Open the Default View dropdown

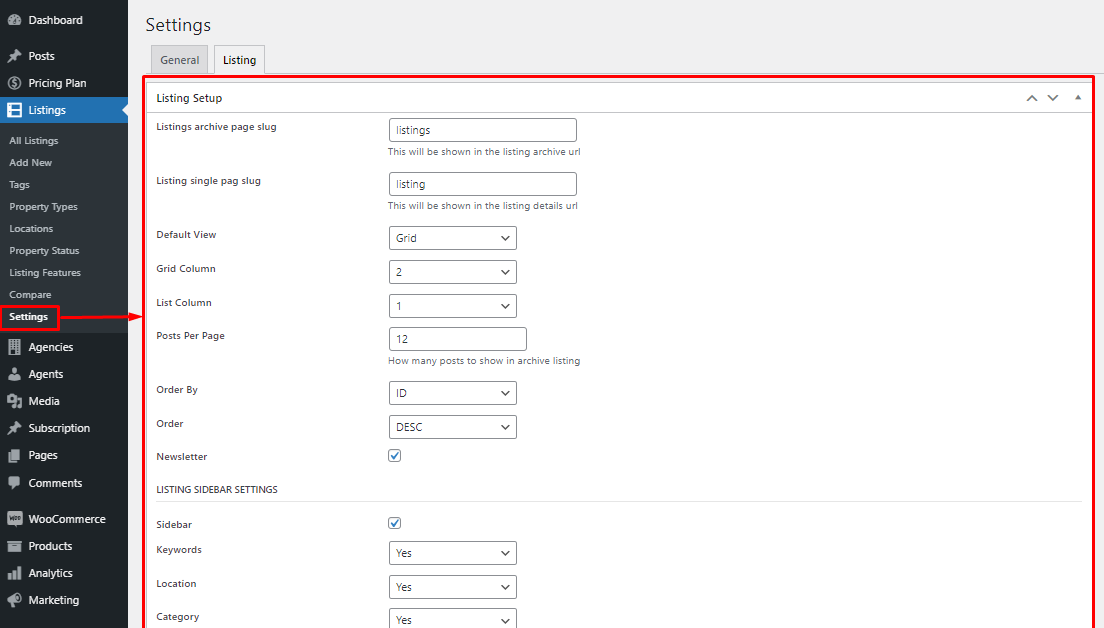(452, 238)
